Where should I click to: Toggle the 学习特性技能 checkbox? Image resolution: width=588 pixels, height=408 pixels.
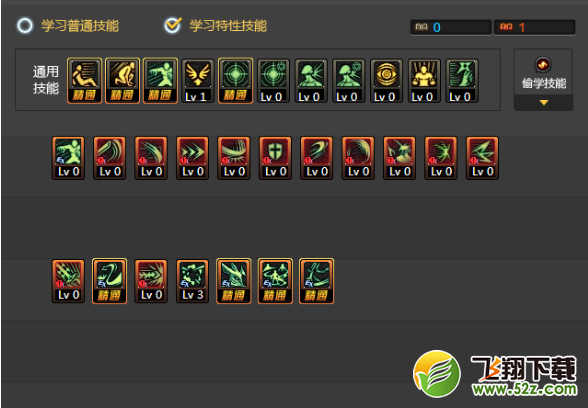tap(173, 25)
